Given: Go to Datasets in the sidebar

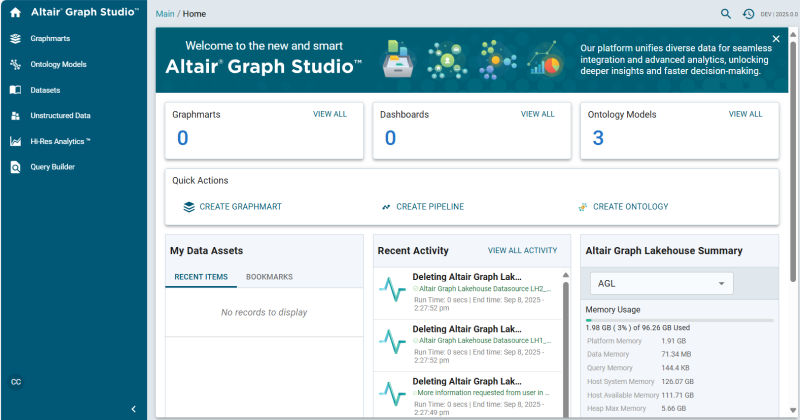Looking at the screenshot, I should [45, 90].
